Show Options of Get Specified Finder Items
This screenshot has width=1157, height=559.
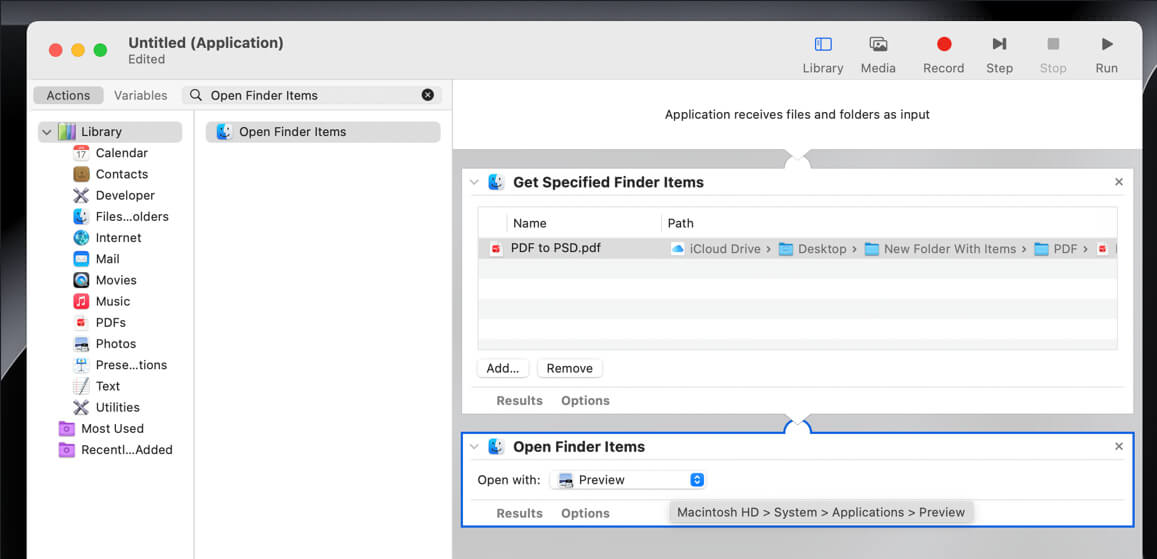(585, 400)
